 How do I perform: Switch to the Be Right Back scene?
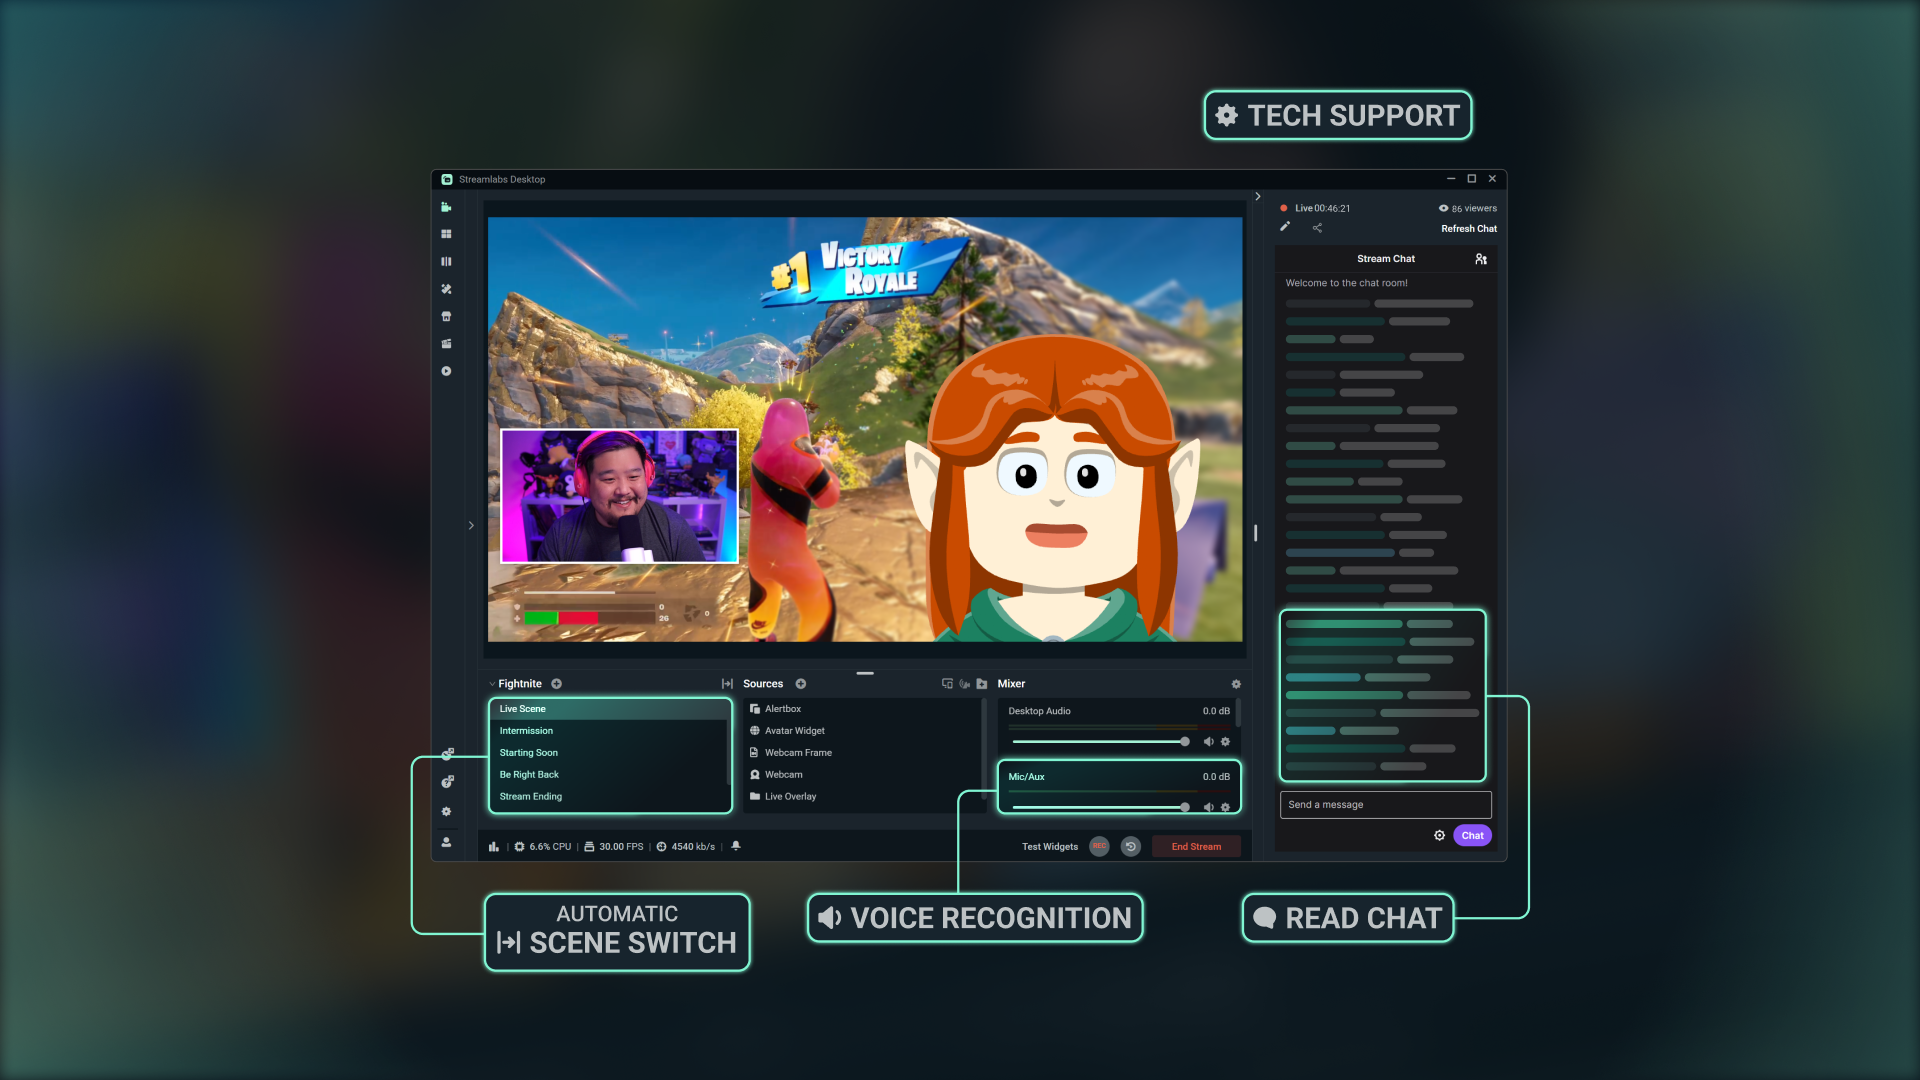610,775
